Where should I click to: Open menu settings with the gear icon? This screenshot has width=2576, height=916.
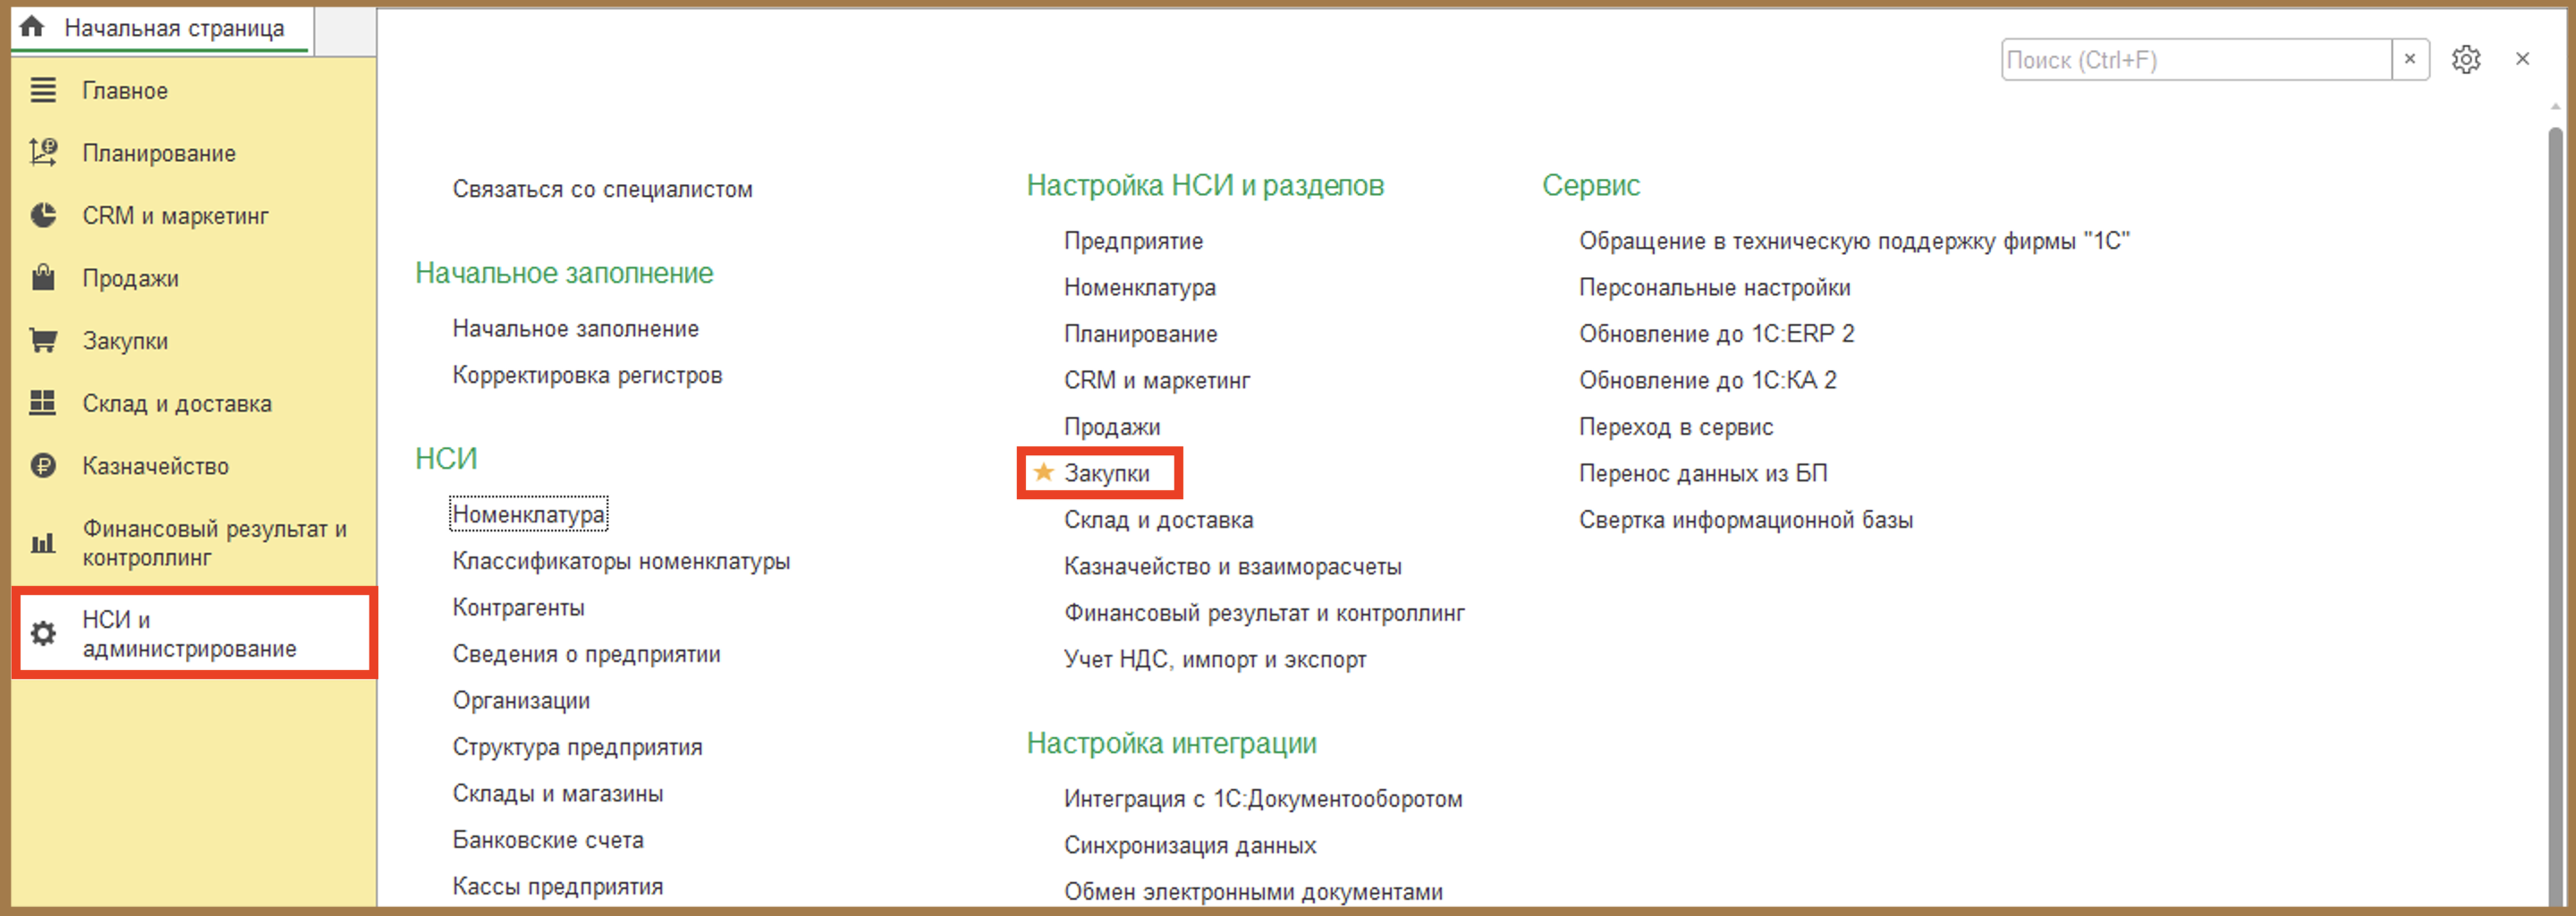pyautogui.click(x=2466, y=60)
